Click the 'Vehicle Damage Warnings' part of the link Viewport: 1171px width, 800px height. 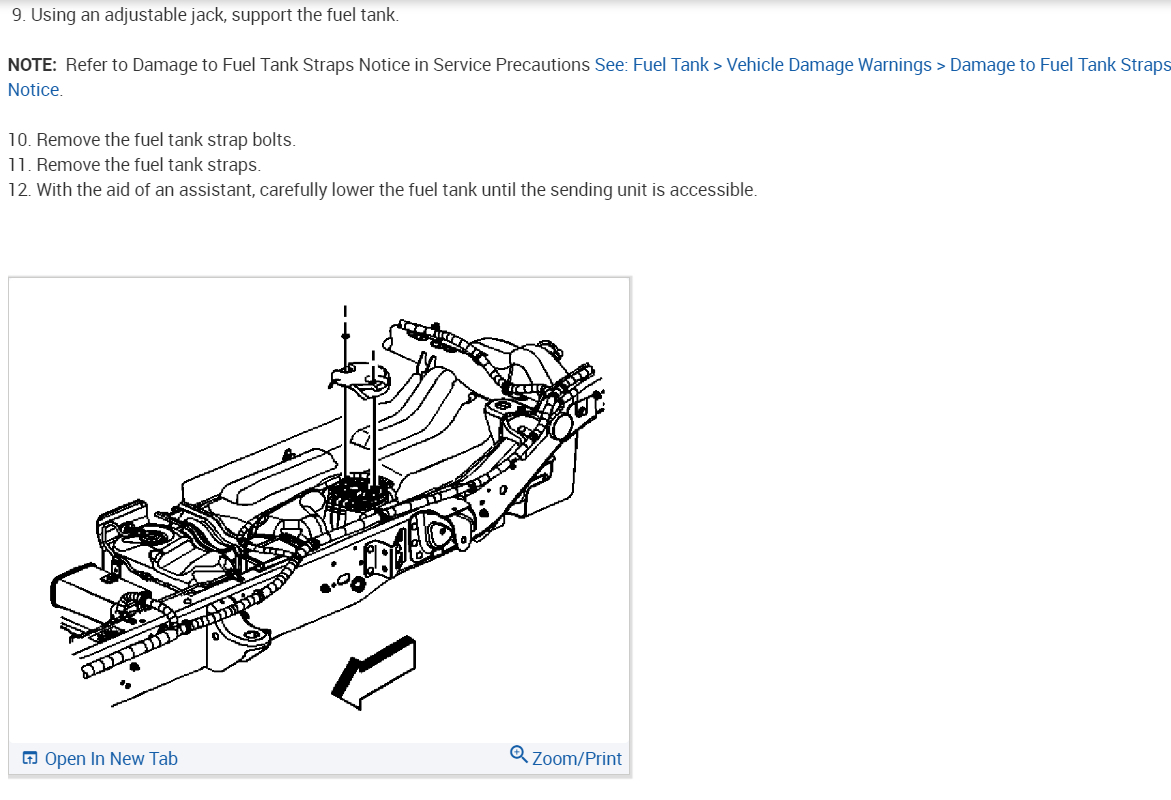pos(829,65)
